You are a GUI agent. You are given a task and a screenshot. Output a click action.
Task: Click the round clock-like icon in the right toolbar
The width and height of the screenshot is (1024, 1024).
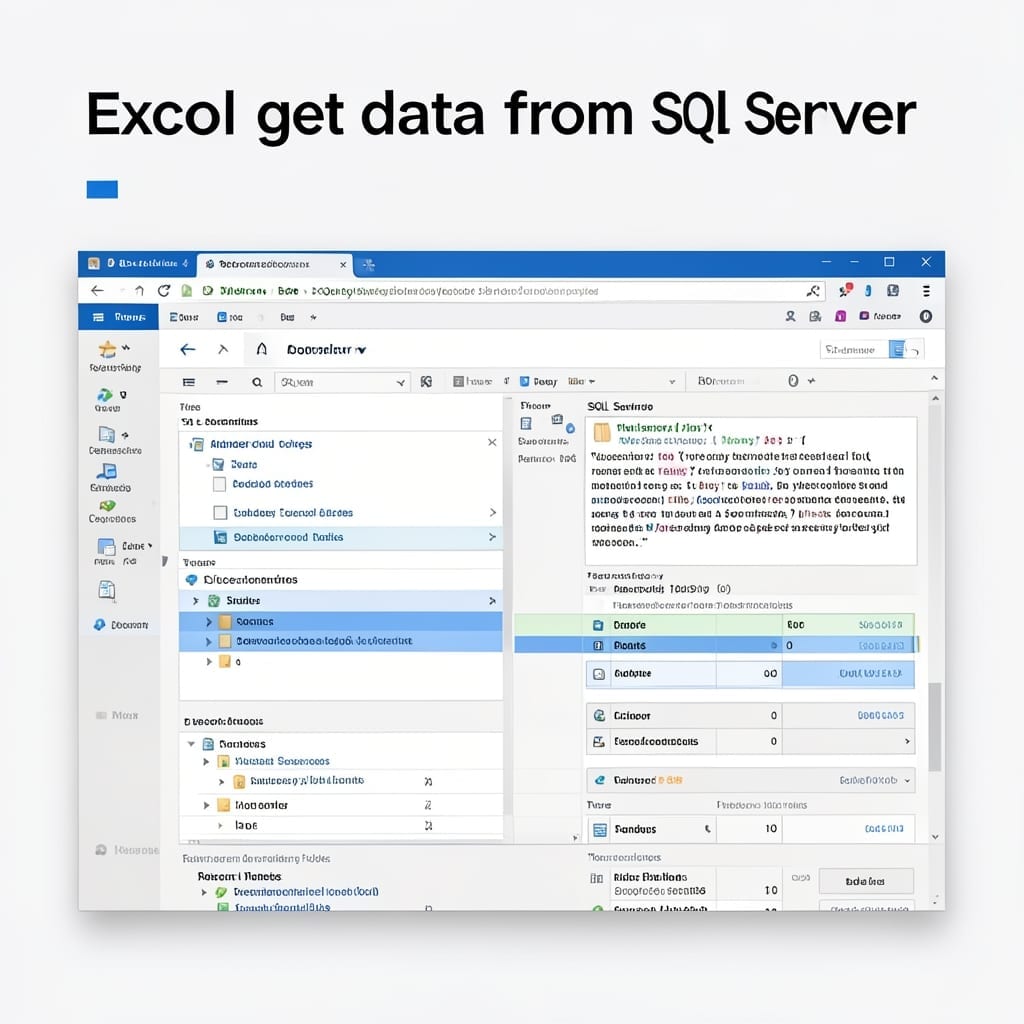[793, 381]
